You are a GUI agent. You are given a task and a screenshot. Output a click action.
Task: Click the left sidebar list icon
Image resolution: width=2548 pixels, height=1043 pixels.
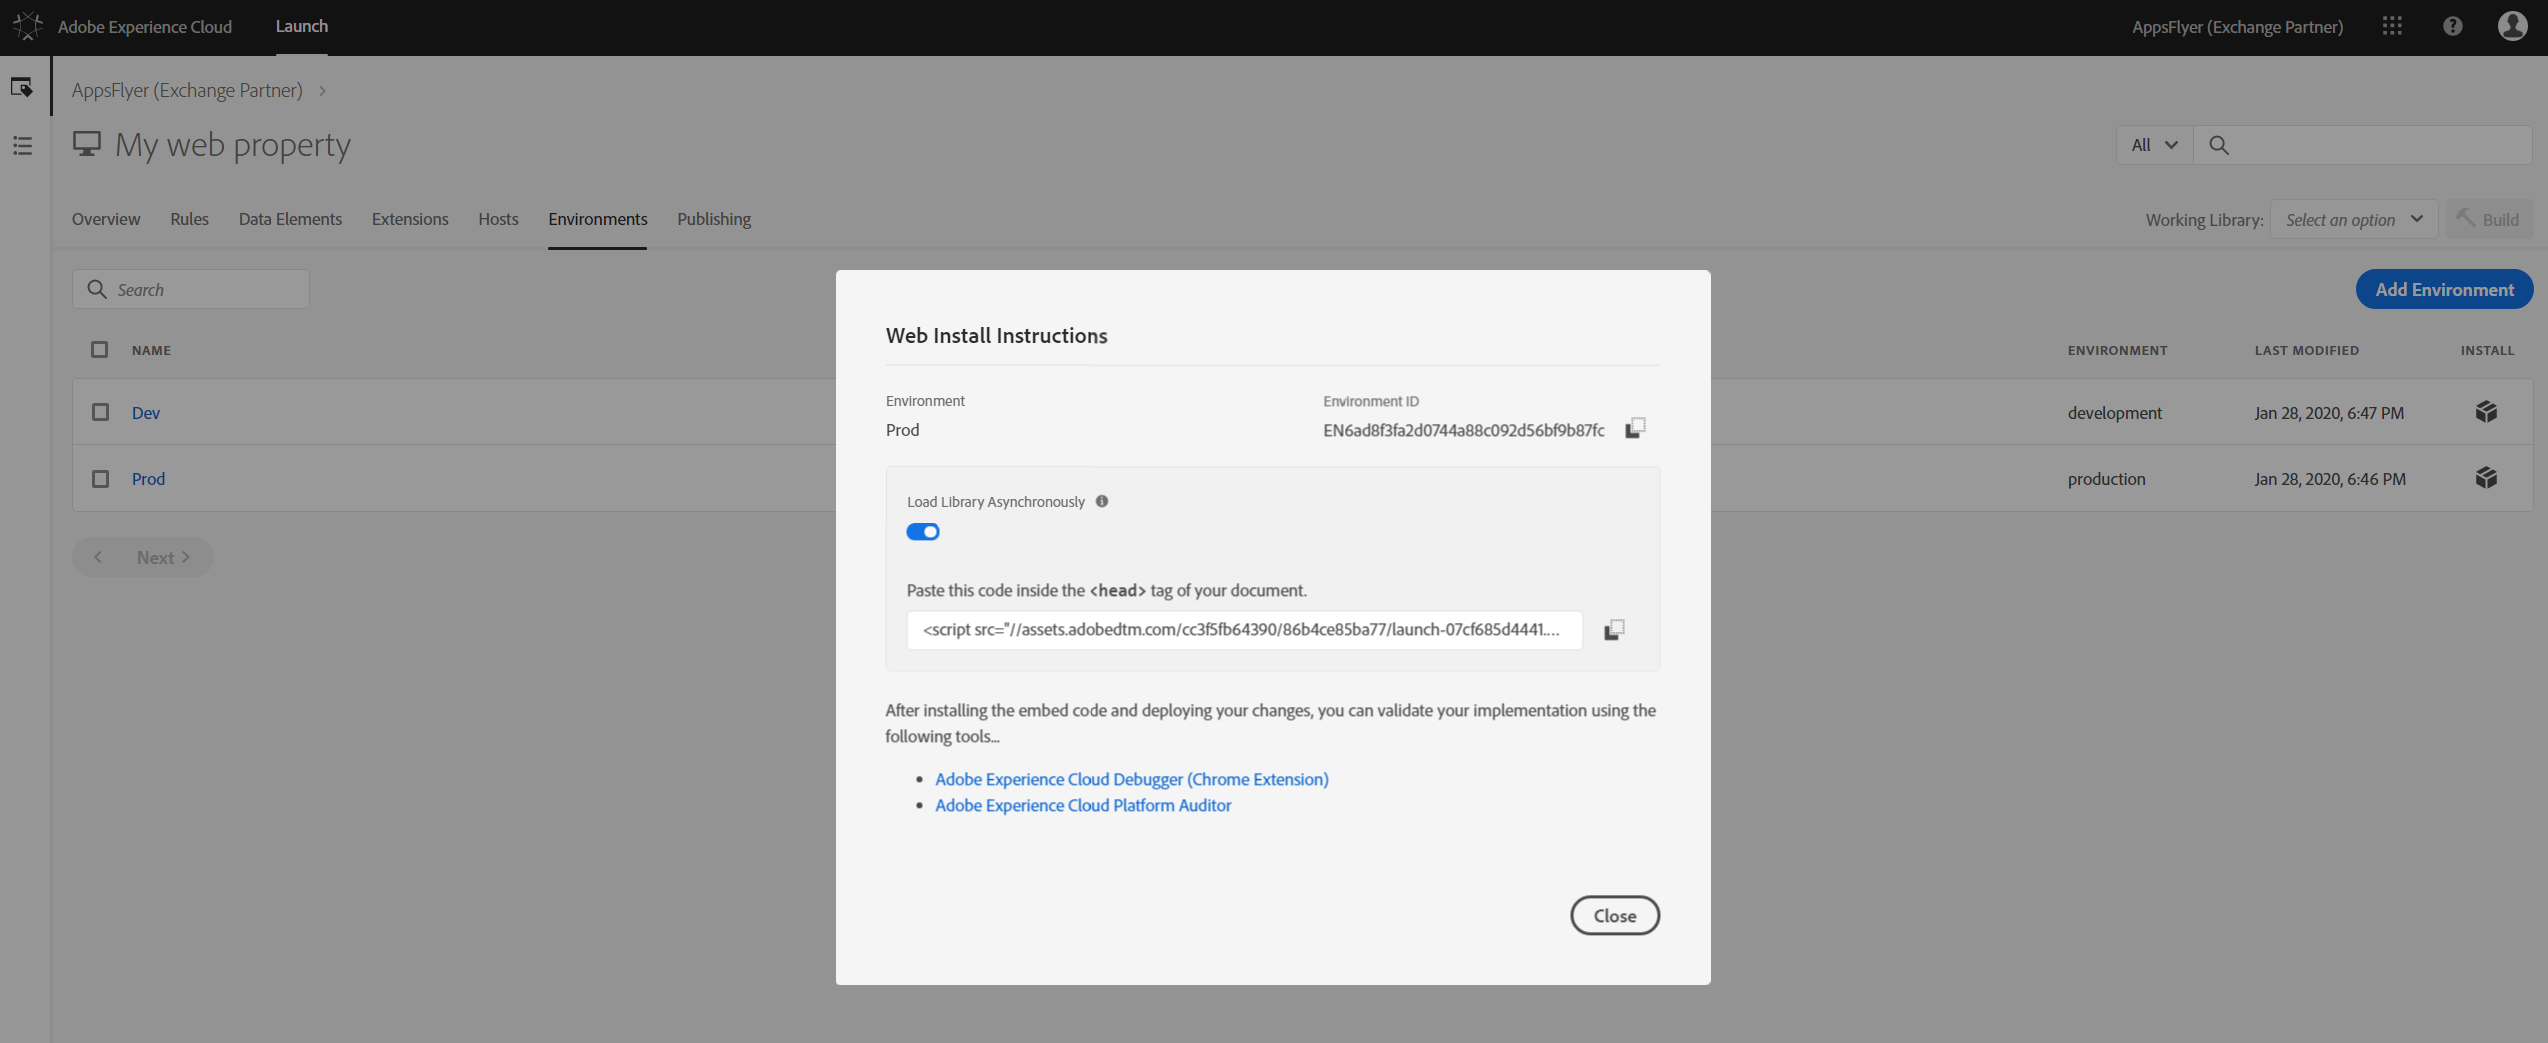[22, 146]
